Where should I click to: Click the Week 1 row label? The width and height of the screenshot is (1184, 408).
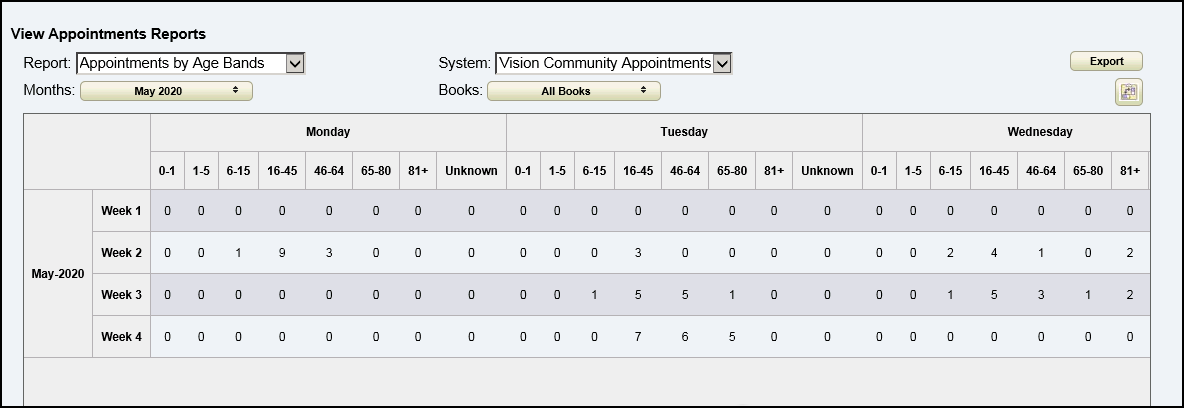(x=121, y=211)
